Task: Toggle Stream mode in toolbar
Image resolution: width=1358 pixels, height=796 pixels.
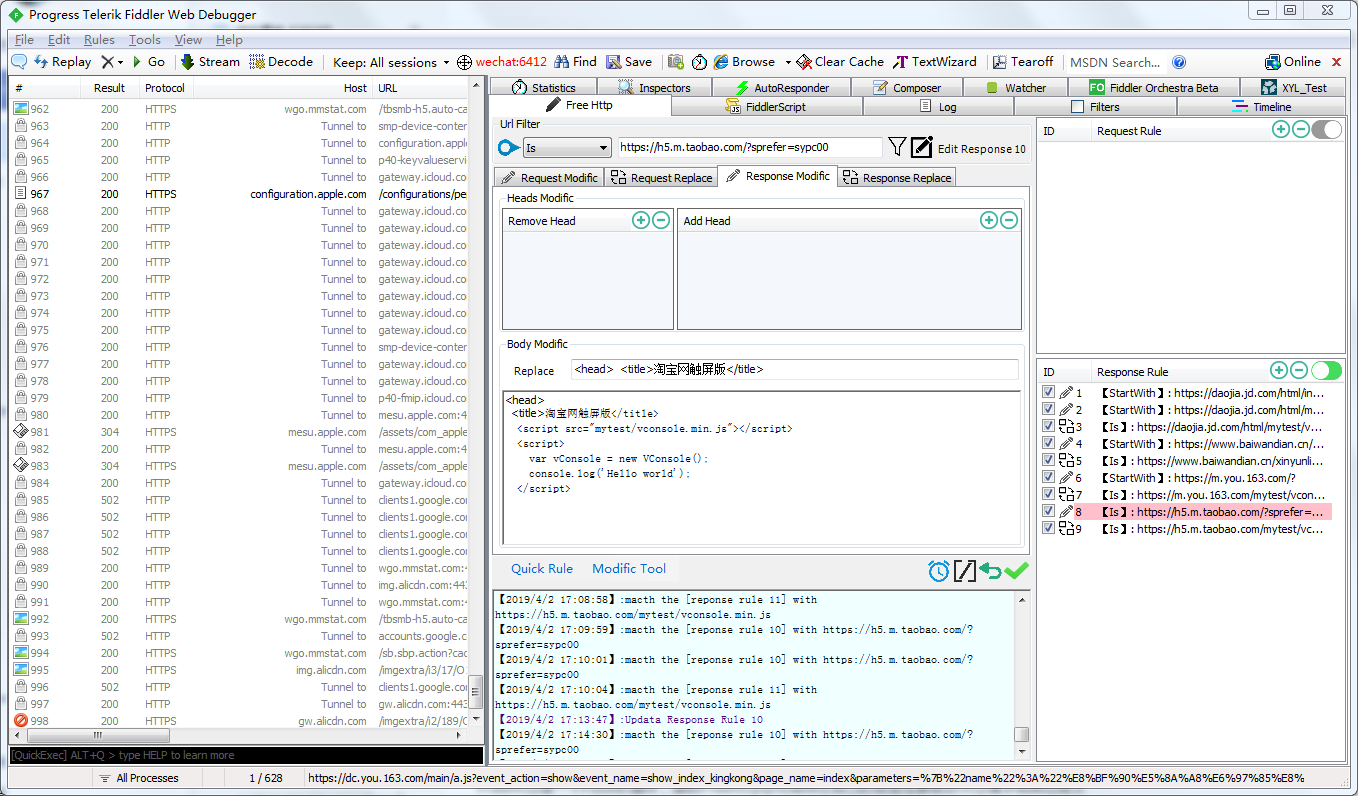Action: pyautogui.click(x=210, y=62)
